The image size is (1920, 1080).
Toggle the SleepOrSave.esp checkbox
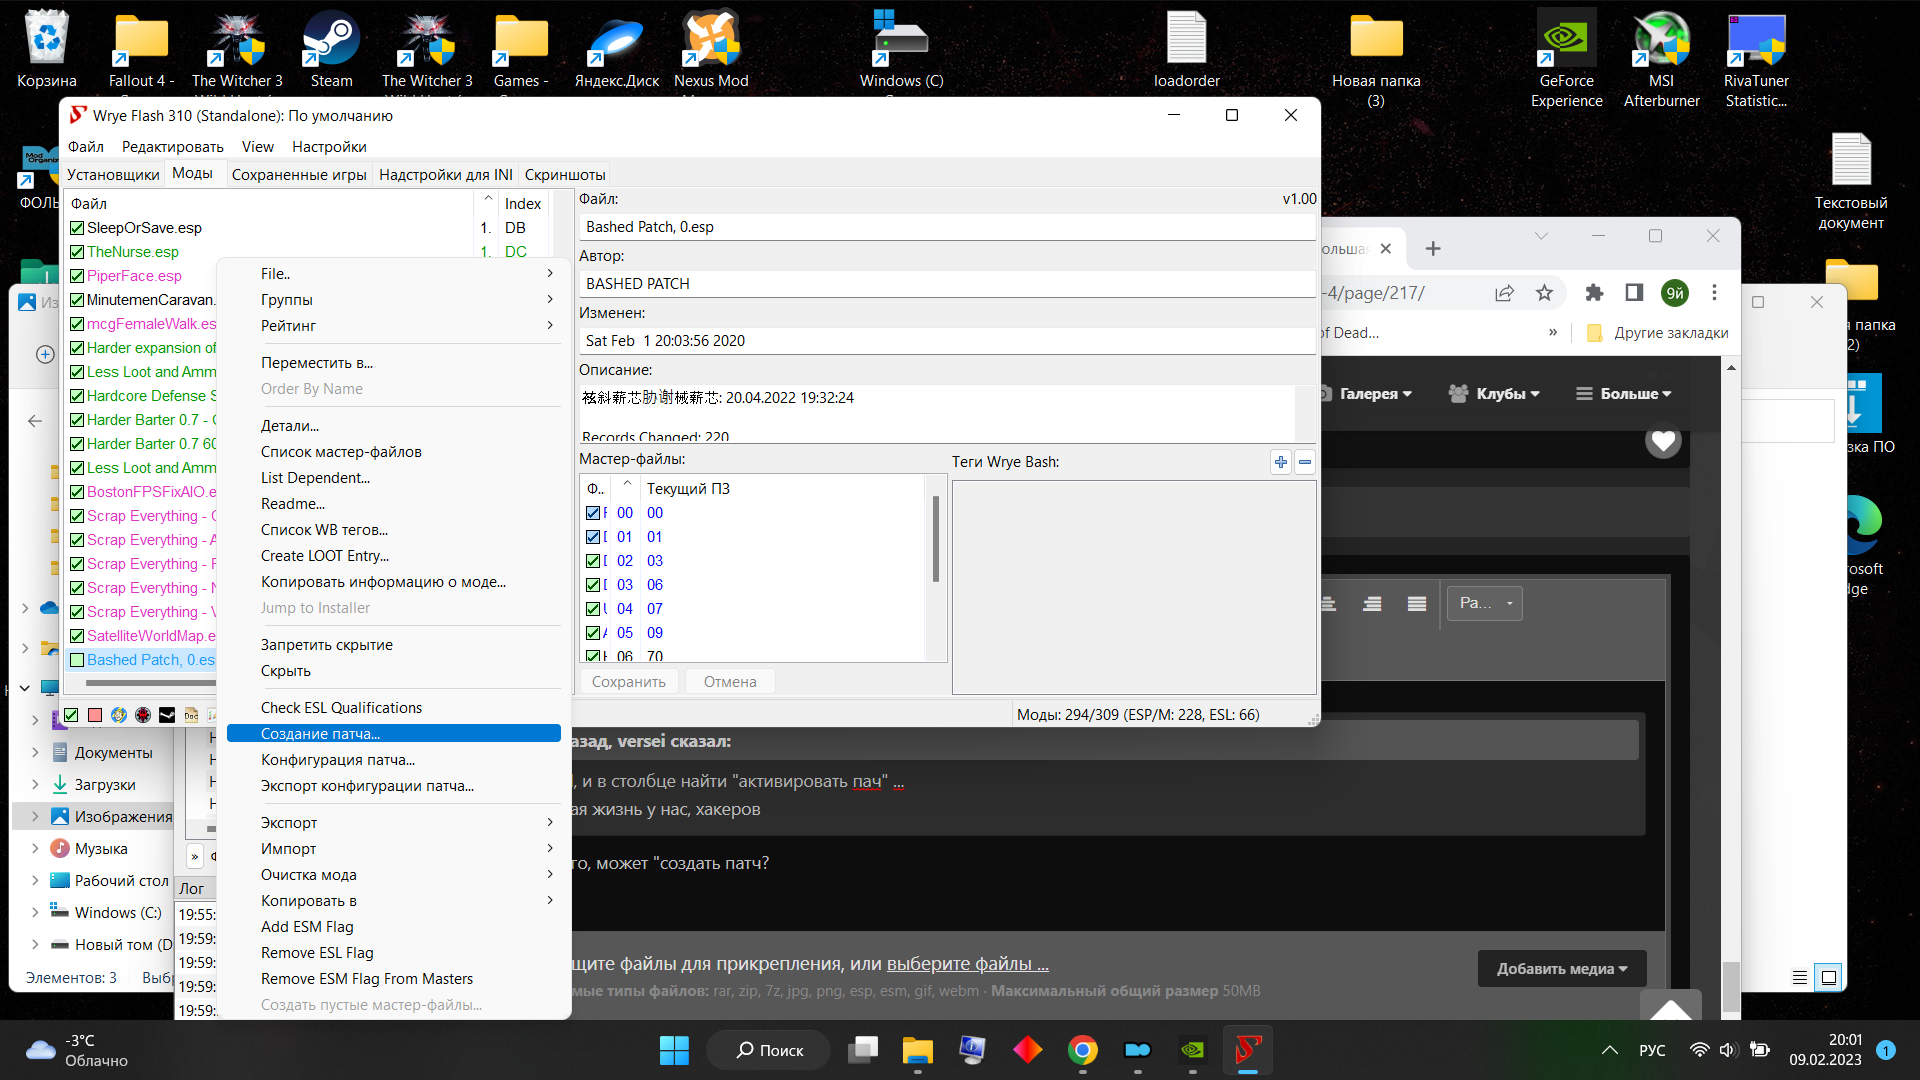coord(77,228)
